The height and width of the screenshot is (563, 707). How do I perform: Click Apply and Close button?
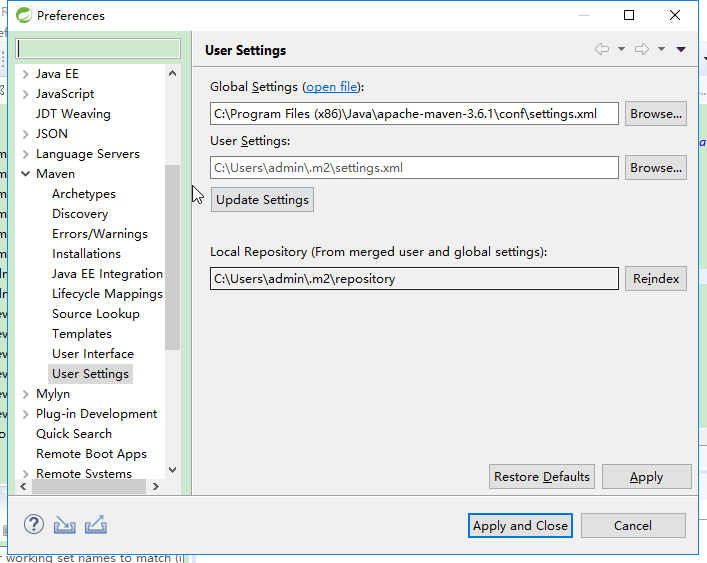point(520,526)
